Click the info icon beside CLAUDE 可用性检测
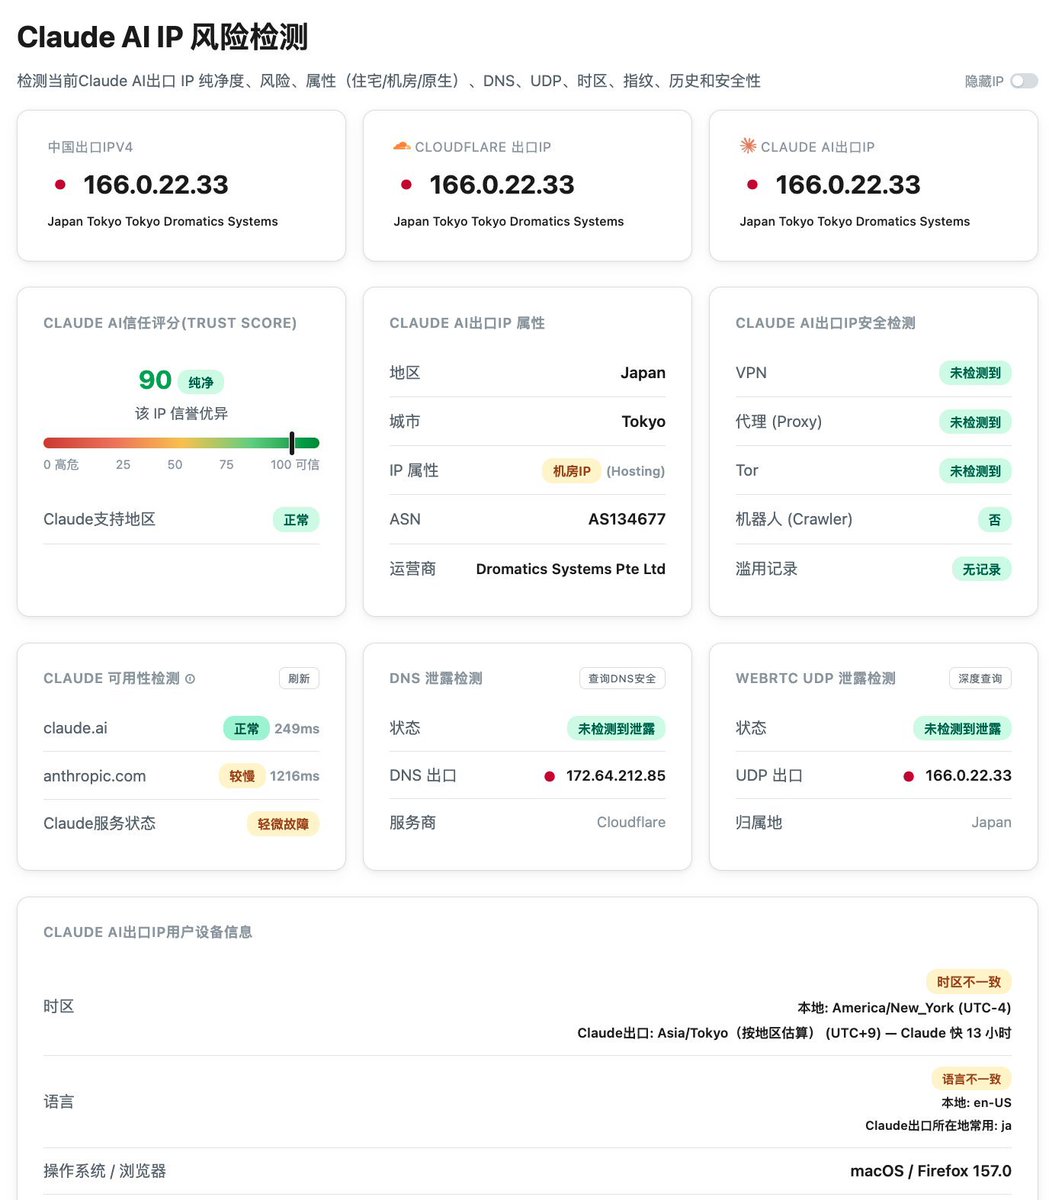The image size is (1049, 1200). [x=190, y=679]
